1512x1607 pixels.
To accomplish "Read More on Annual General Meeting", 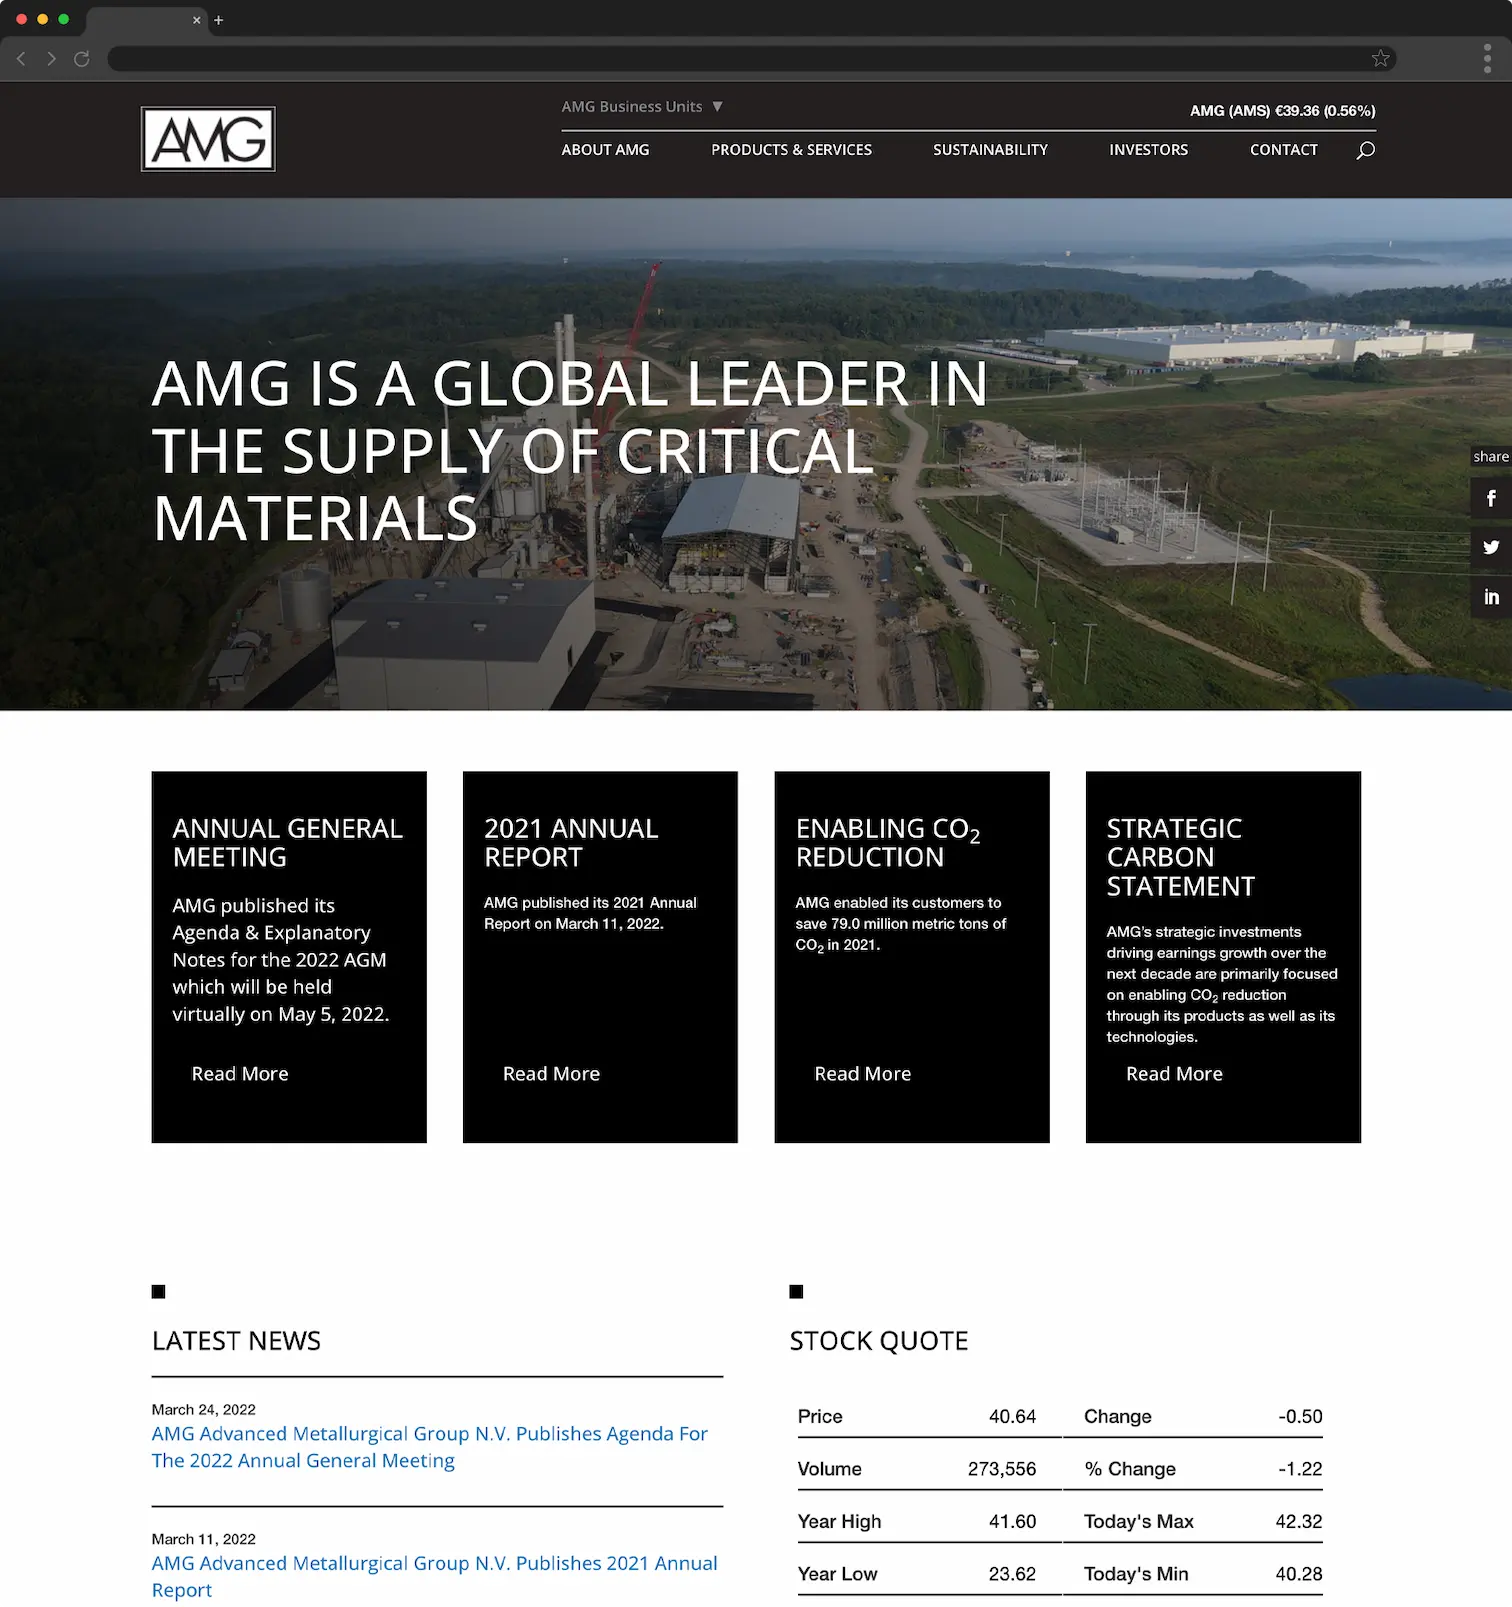I will coord(240,1074).
